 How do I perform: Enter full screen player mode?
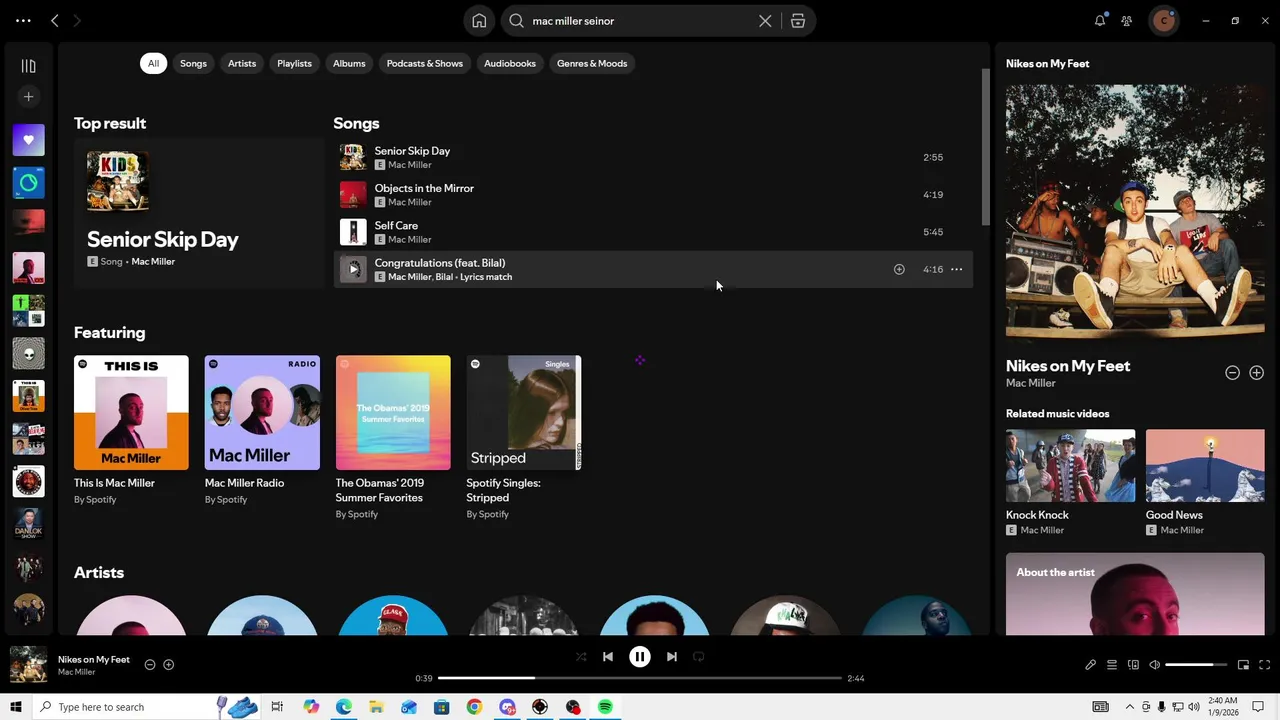tap(1264, 665)
